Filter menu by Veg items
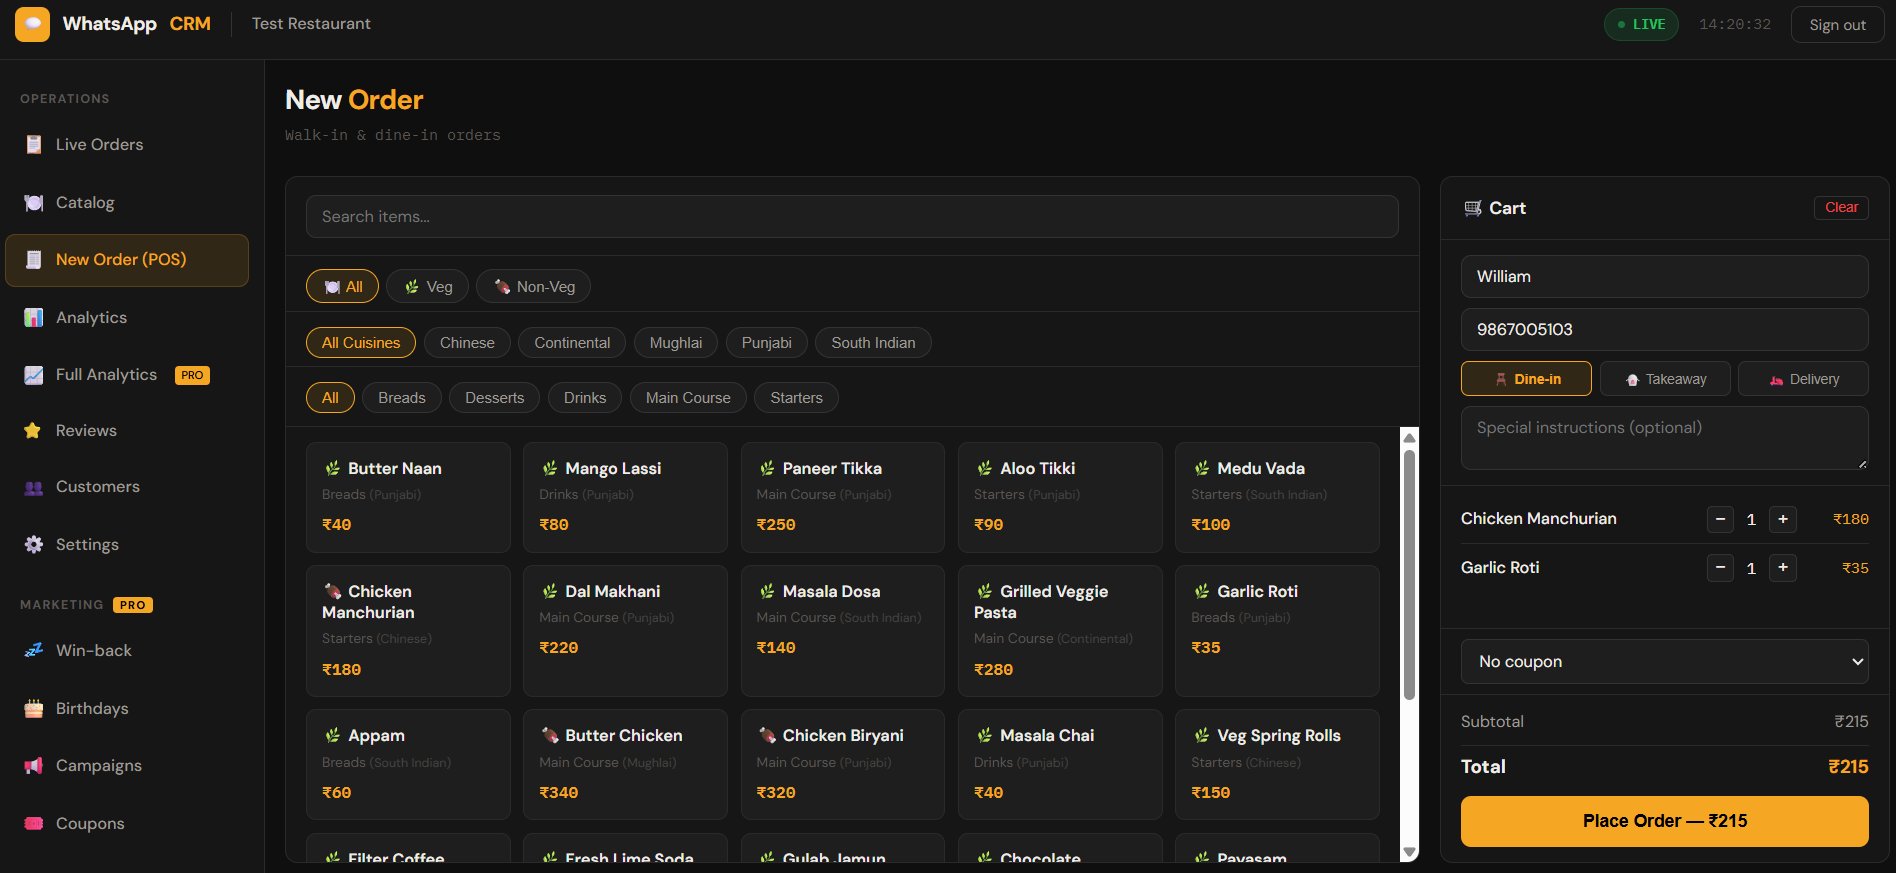Screen dimensions: 1896x873 point(428,287)
